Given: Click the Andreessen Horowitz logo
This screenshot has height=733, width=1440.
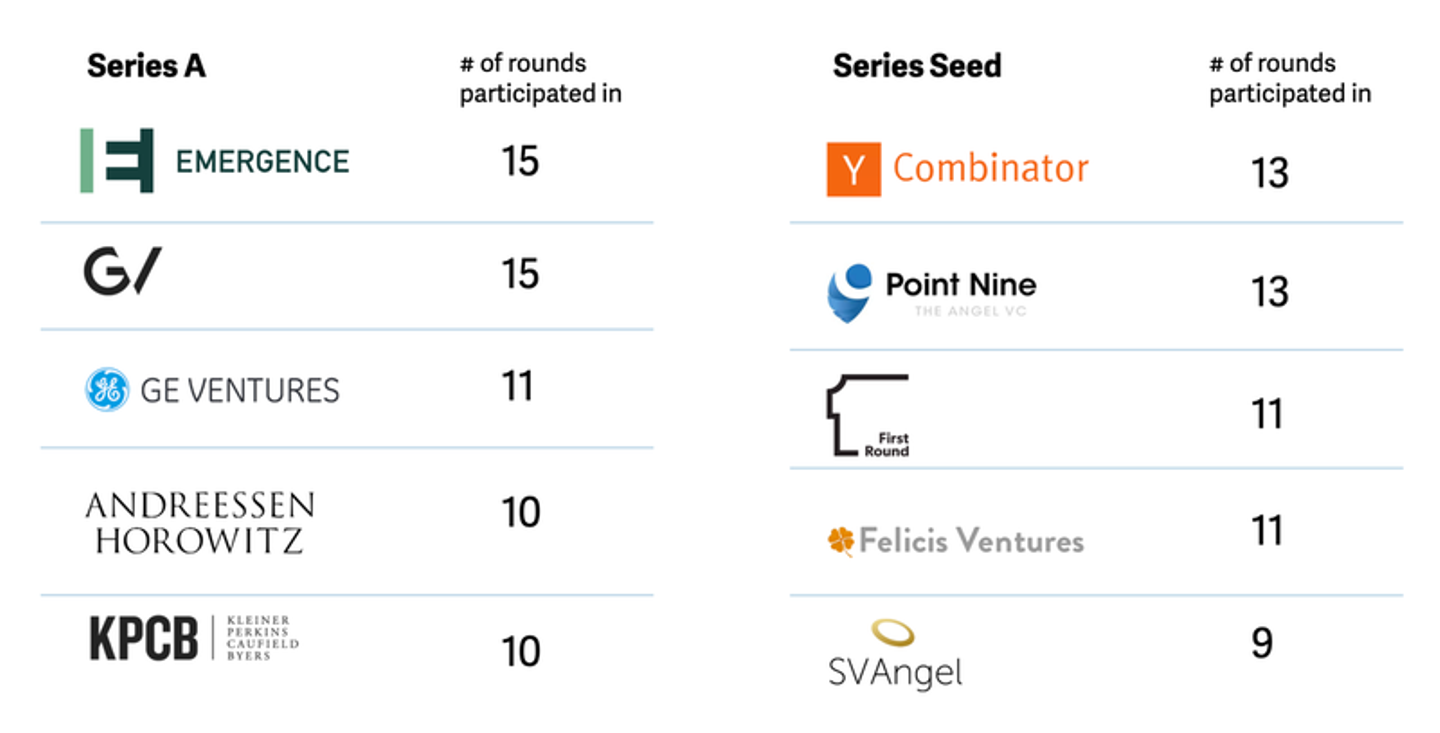Looking at the screenshot, I should click(200, 522).
